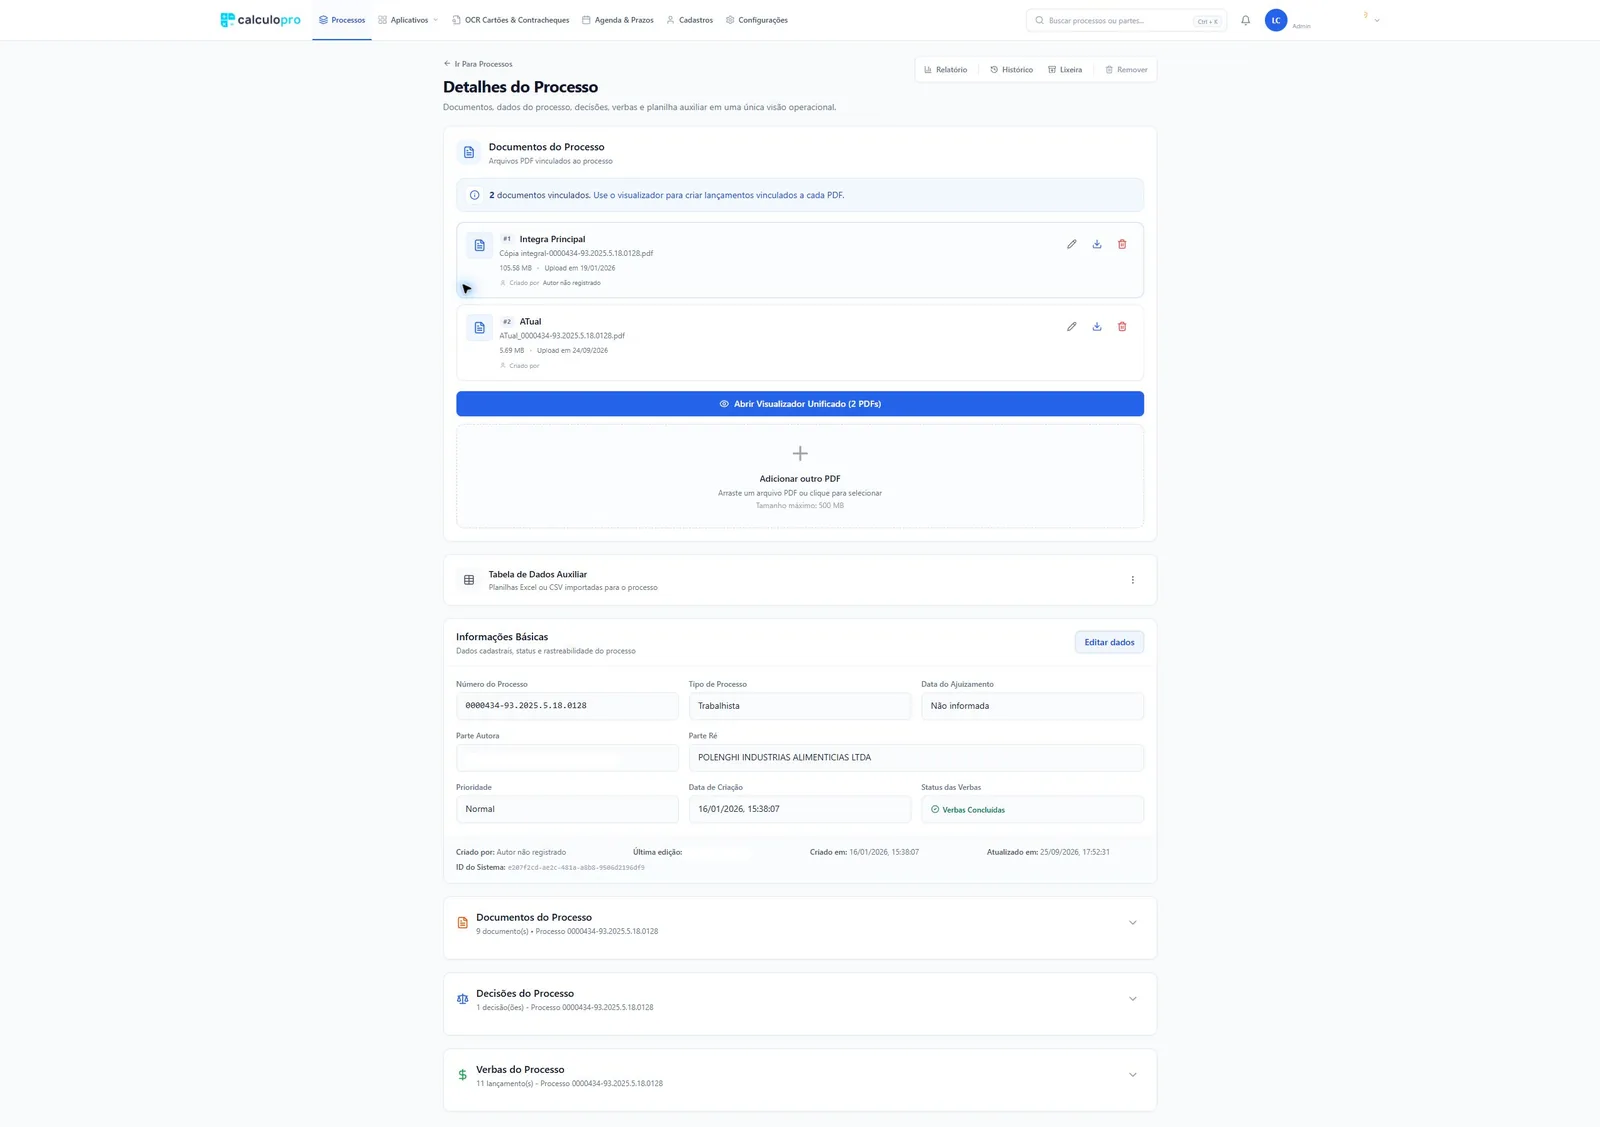Download the ATual PDF file
The height and width of the screenshot is (1127, 1600).
tap(1097, 326)
